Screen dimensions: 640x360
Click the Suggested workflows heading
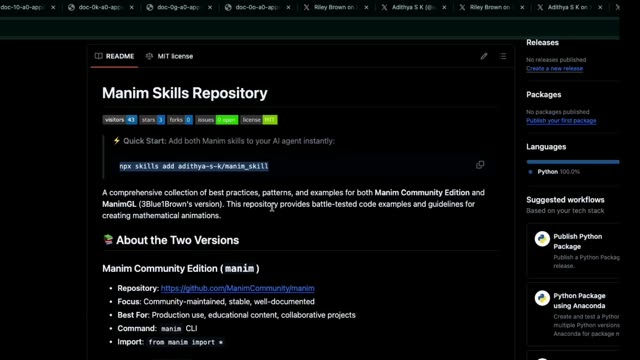[565, 200]
